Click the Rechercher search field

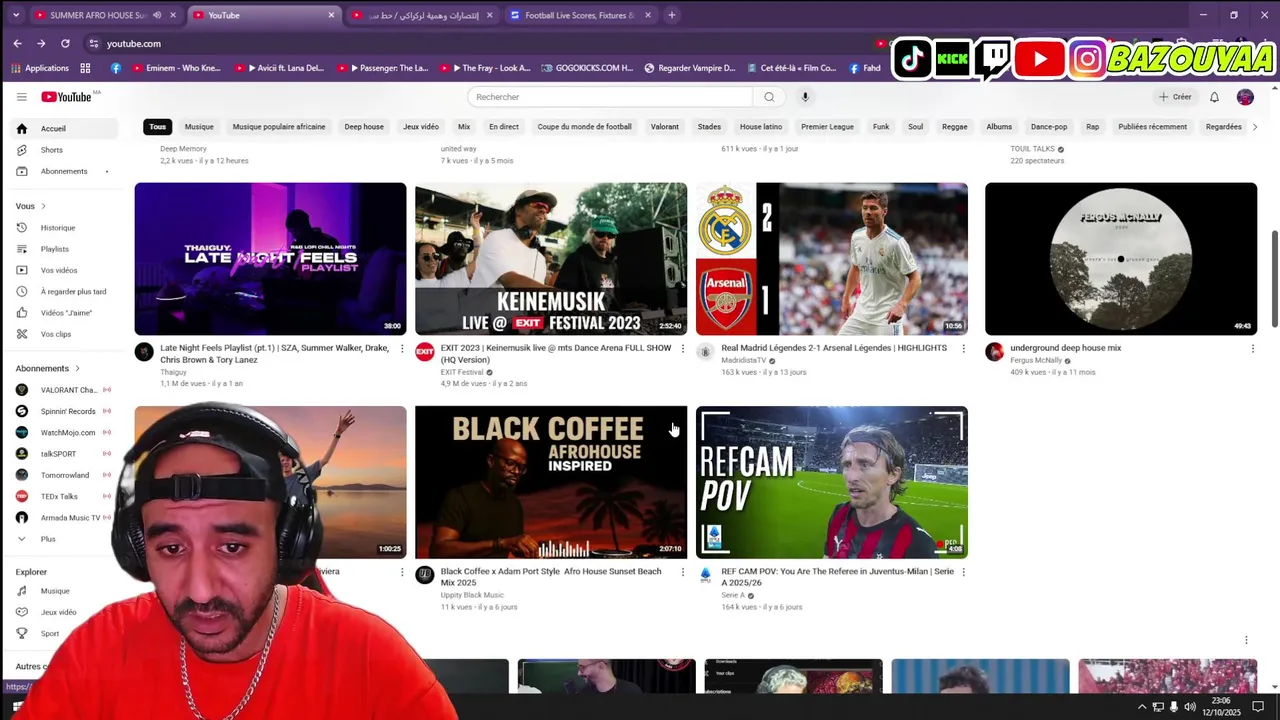click(x=610, y=97)
